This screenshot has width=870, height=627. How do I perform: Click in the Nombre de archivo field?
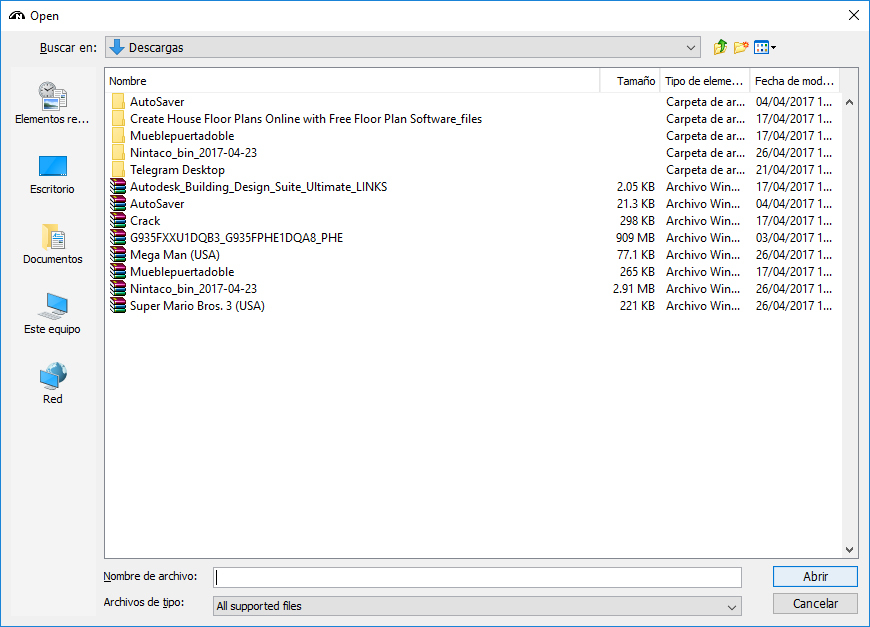click(477, 578)
